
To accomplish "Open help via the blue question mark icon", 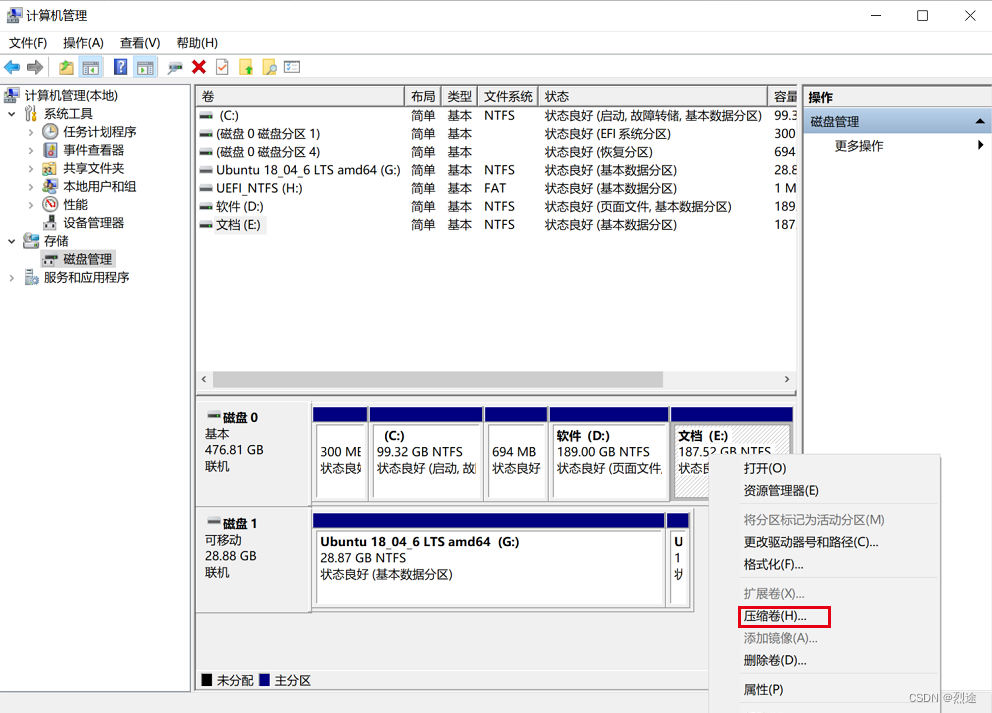I will pyautogui.click(x=119, y=66).
